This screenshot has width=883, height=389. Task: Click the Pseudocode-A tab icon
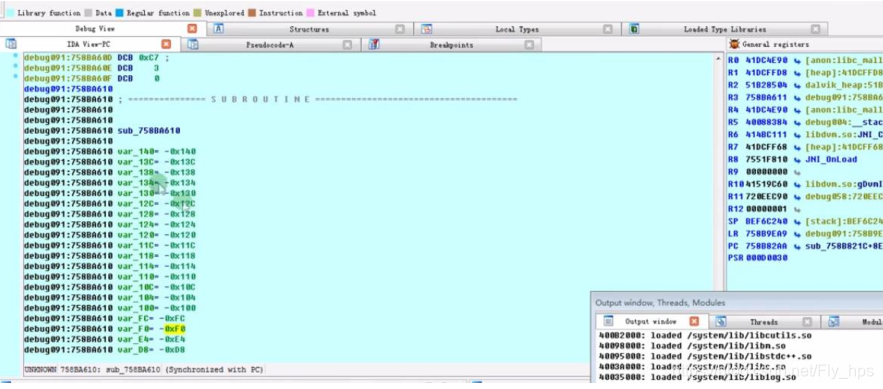click(193, 44)
